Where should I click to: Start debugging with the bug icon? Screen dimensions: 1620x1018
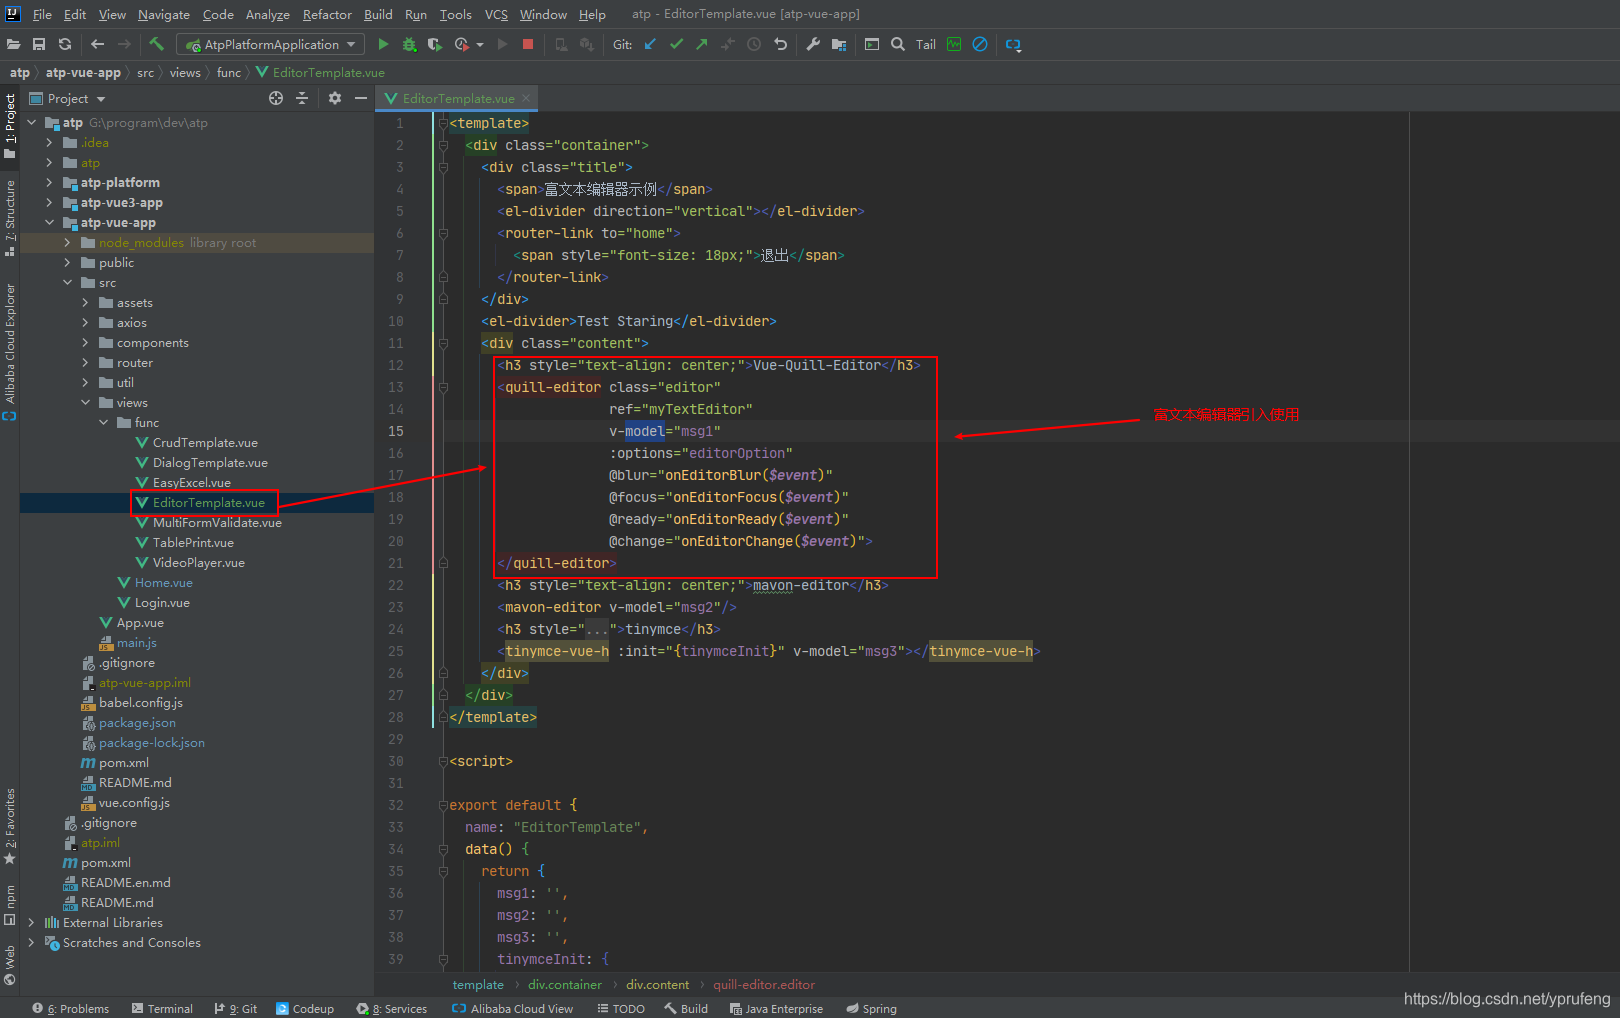[x=409, y=44]
